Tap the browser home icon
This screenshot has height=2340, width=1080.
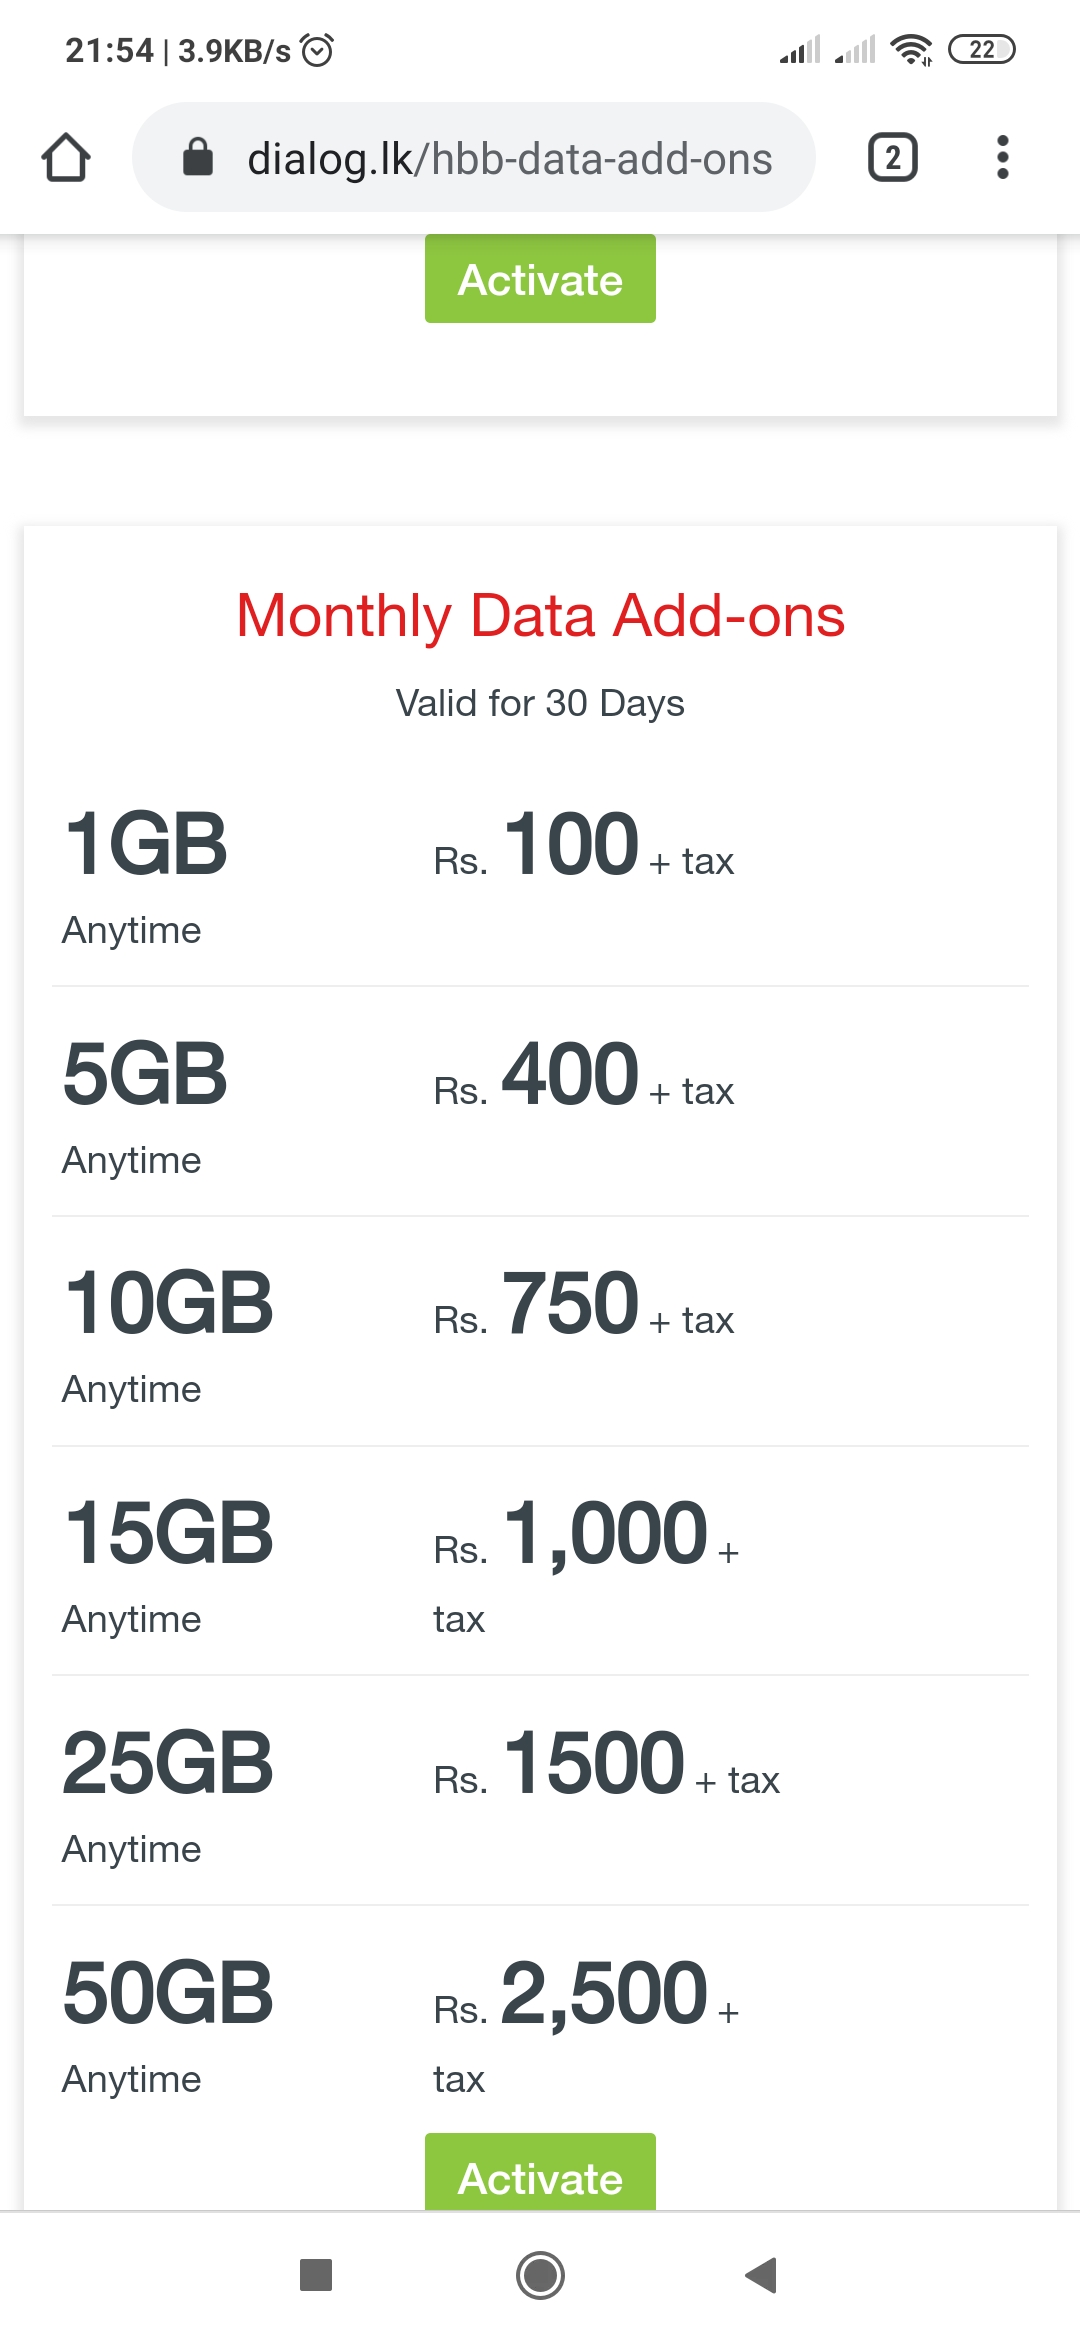pyautogui.click(x=66, y=158)
